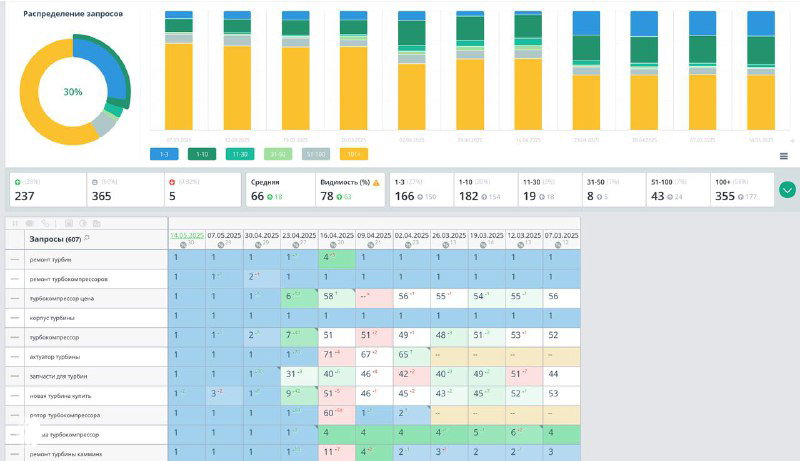
Task: Collapse the ремонт турбин row
Action: pos(15,260)
